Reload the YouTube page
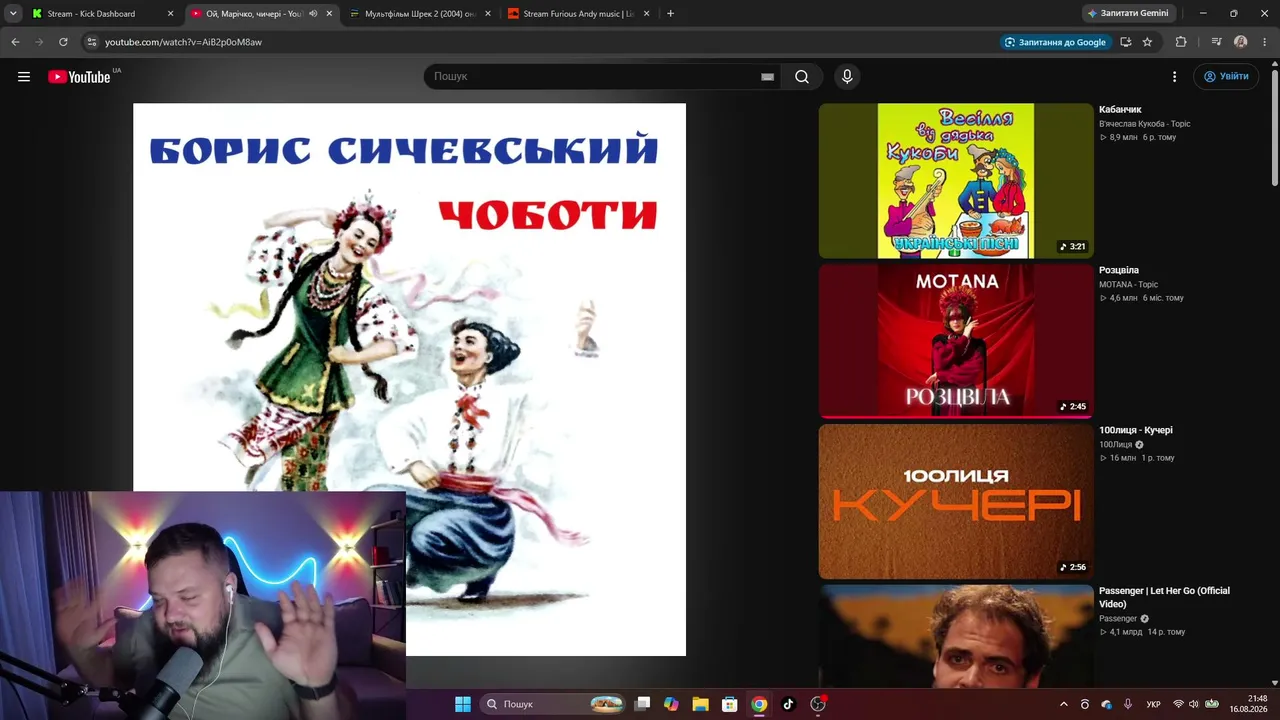This screenshot has width=1280, height=720. [63, 42]
